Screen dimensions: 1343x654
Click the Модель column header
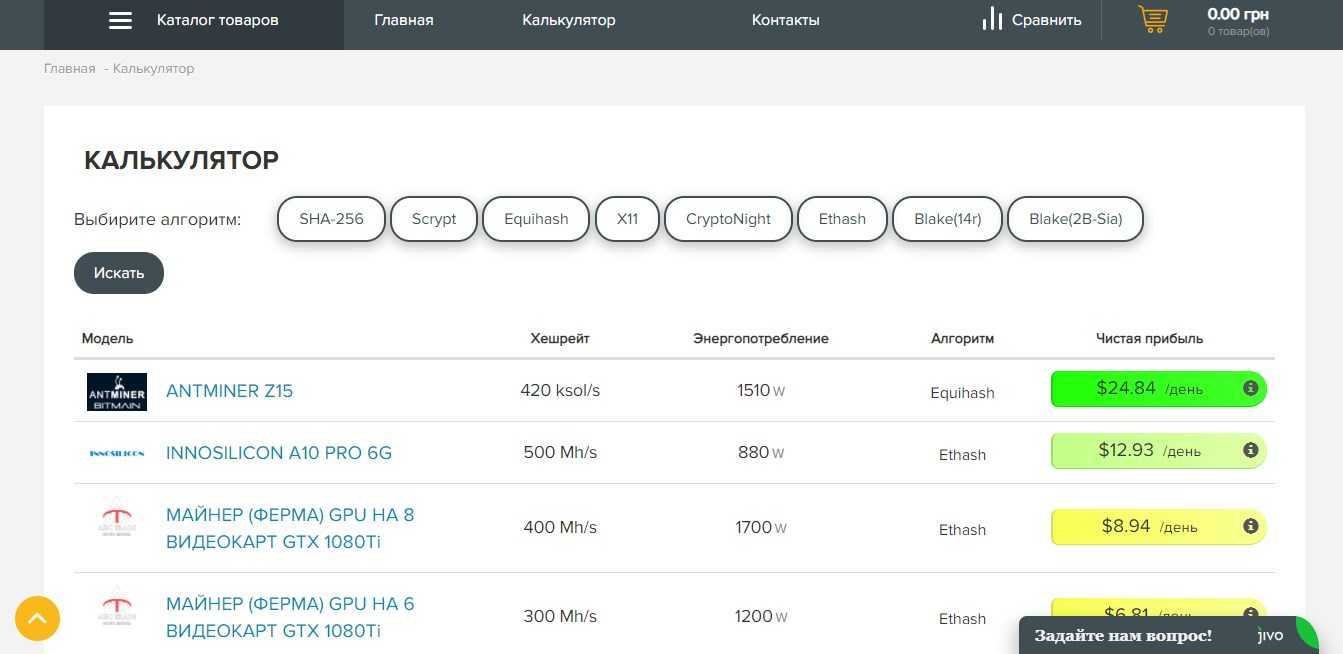click(x=107, y=338)
